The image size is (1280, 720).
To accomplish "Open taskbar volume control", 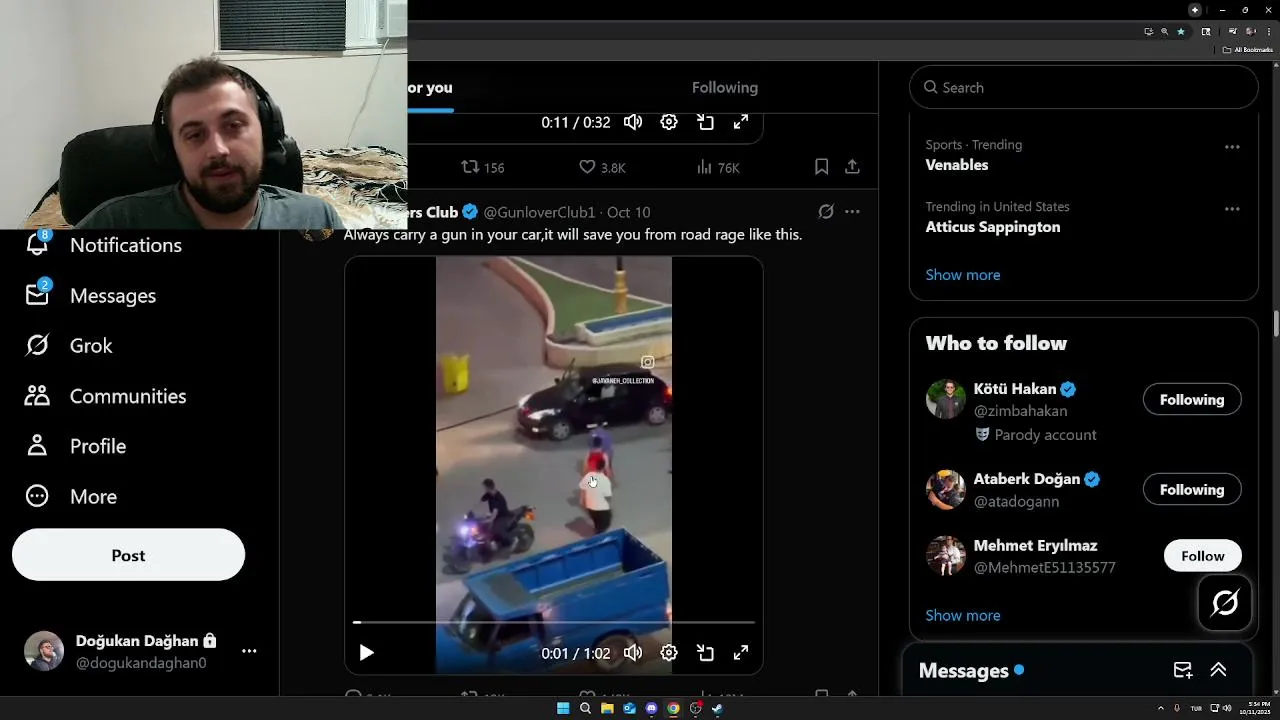I will coord(1227,708).
